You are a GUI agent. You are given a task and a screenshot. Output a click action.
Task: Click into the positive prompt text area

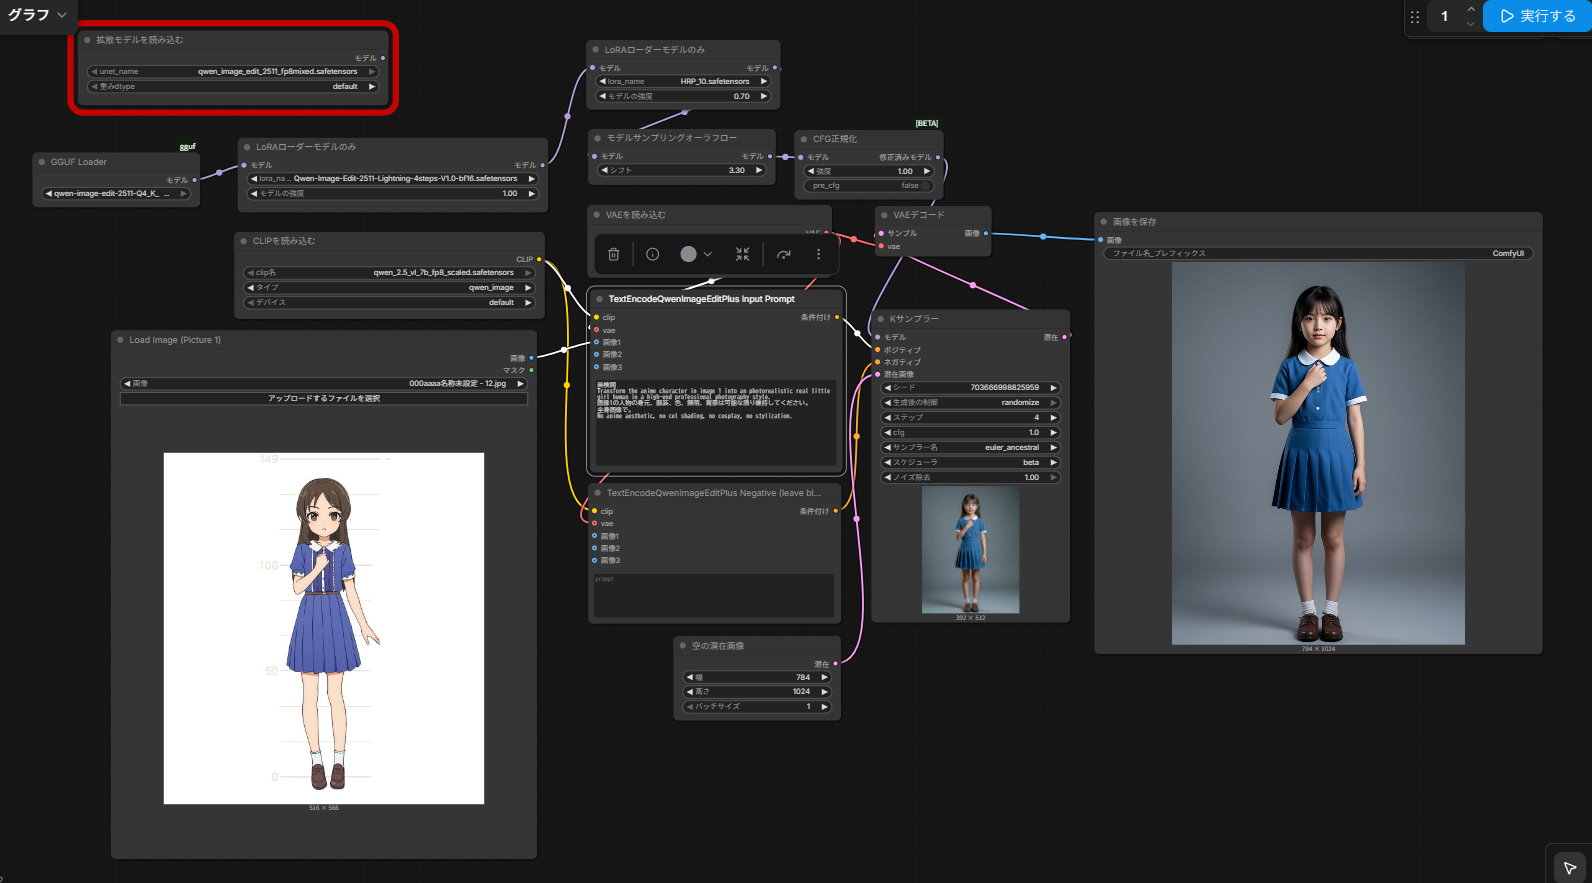715,421
